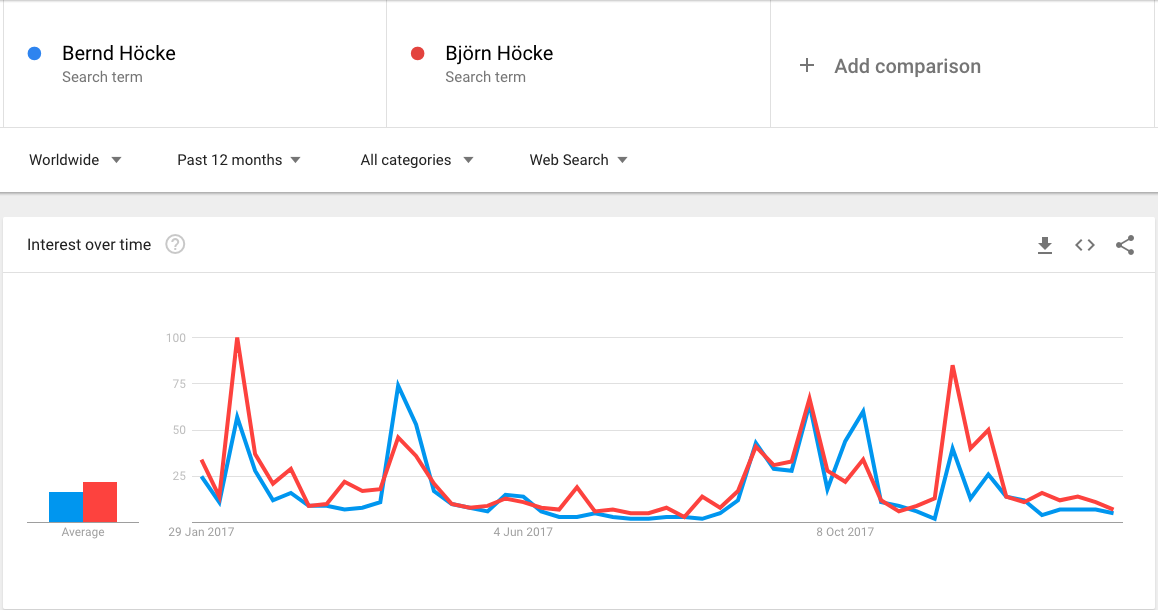Viewport: 1158px width, 610px height.
Task: Expand the Worldwide region dropdown
Action: (75, 160)
